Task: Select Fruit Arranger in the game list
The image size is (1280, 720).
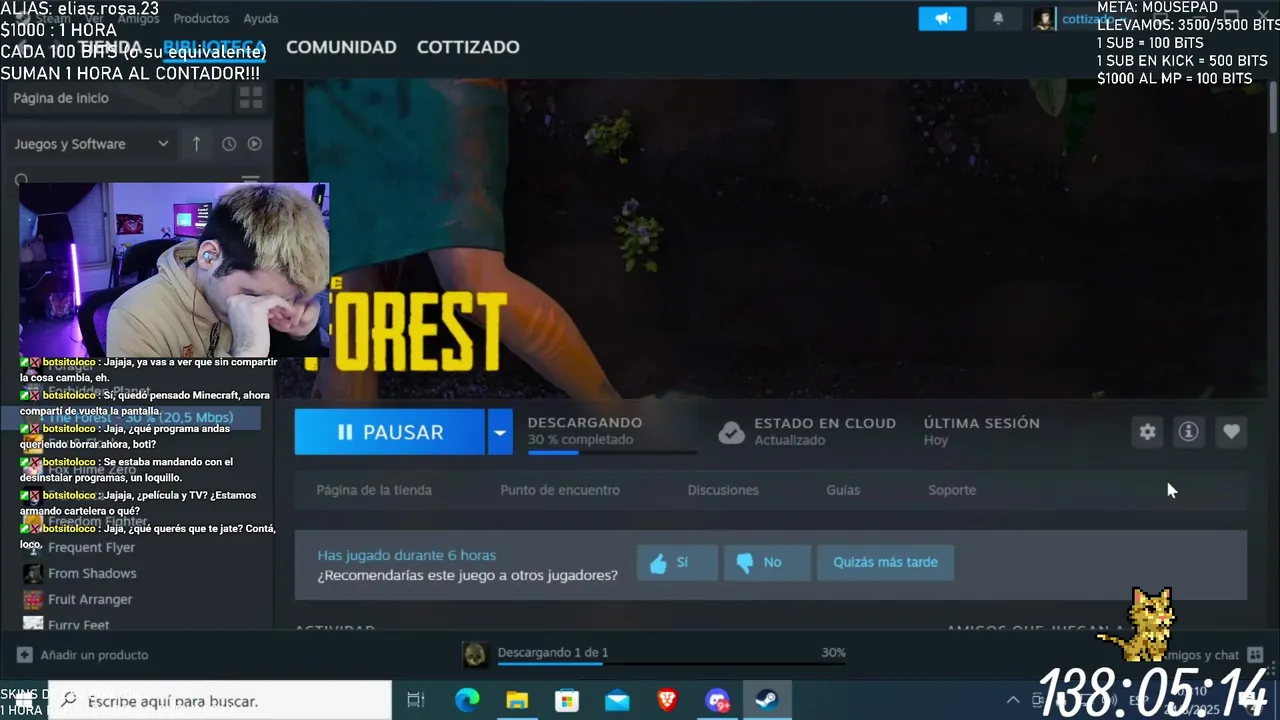Action: click(90, 599)
